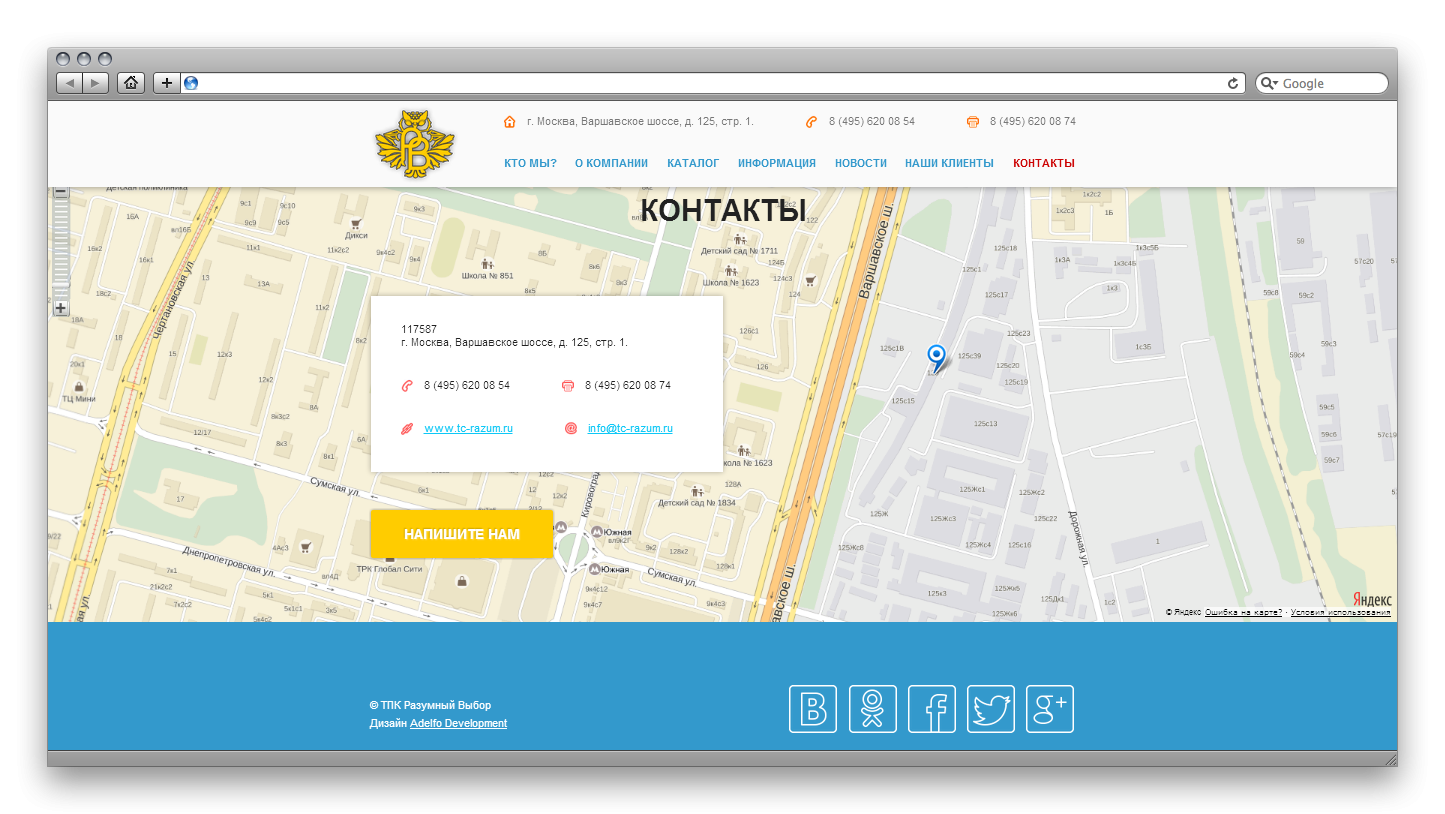Click the paperclip icon beside website link

coord(407,428)
